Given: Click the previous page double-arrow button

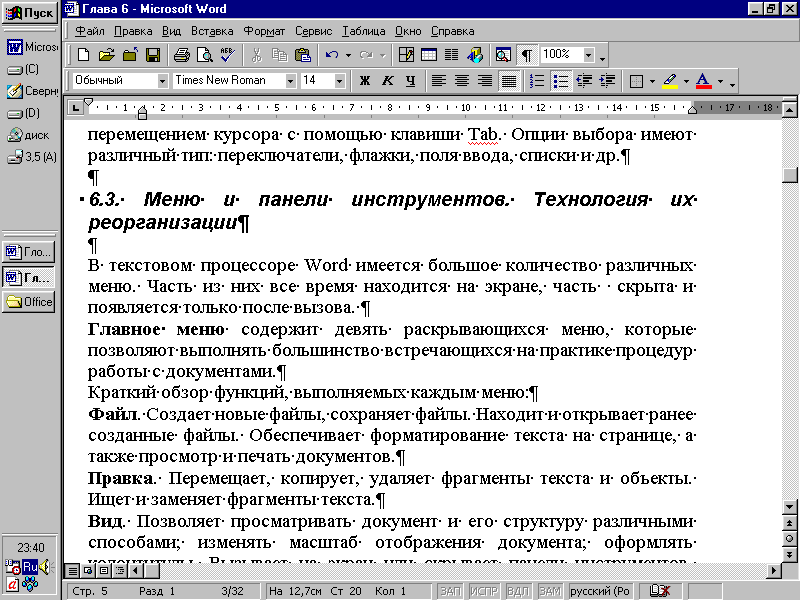Looking at the screenshot, I should 789,523.
